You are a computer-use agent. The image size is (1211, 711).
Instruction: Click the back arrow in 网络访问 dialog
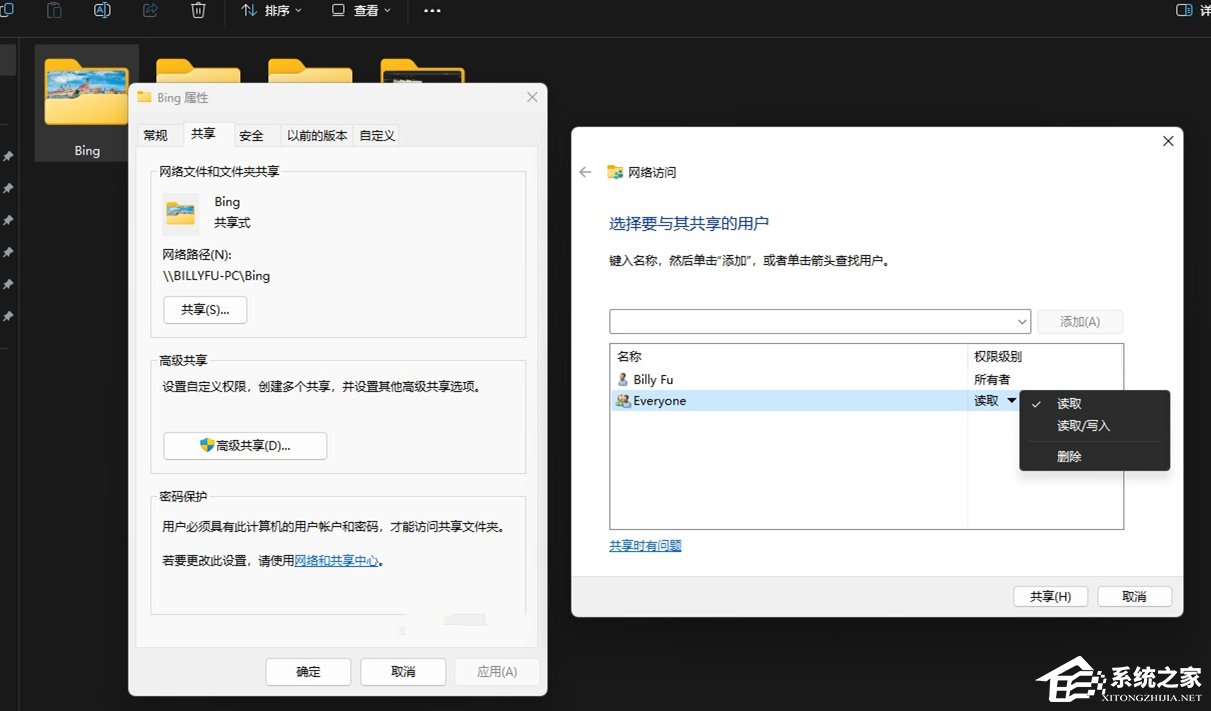(585, 171)
